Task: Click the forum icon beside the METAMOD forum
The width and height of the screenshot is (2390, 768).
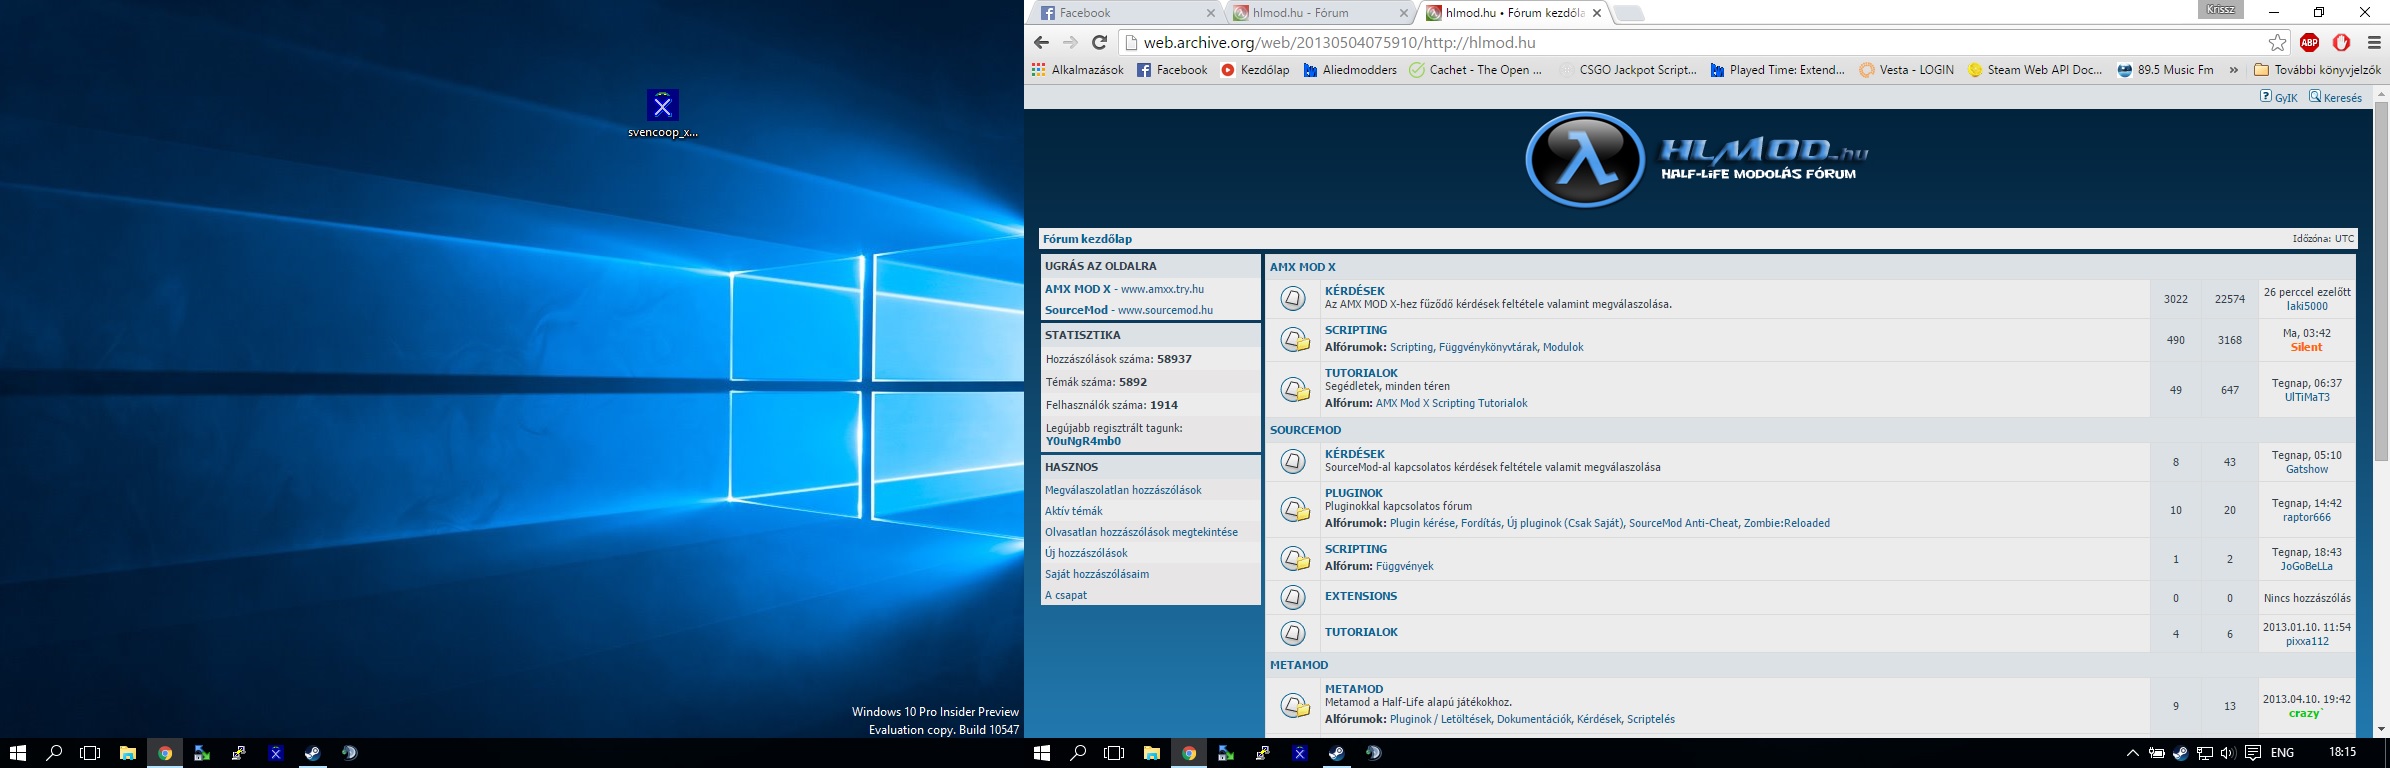Action: coord(1294,706)
